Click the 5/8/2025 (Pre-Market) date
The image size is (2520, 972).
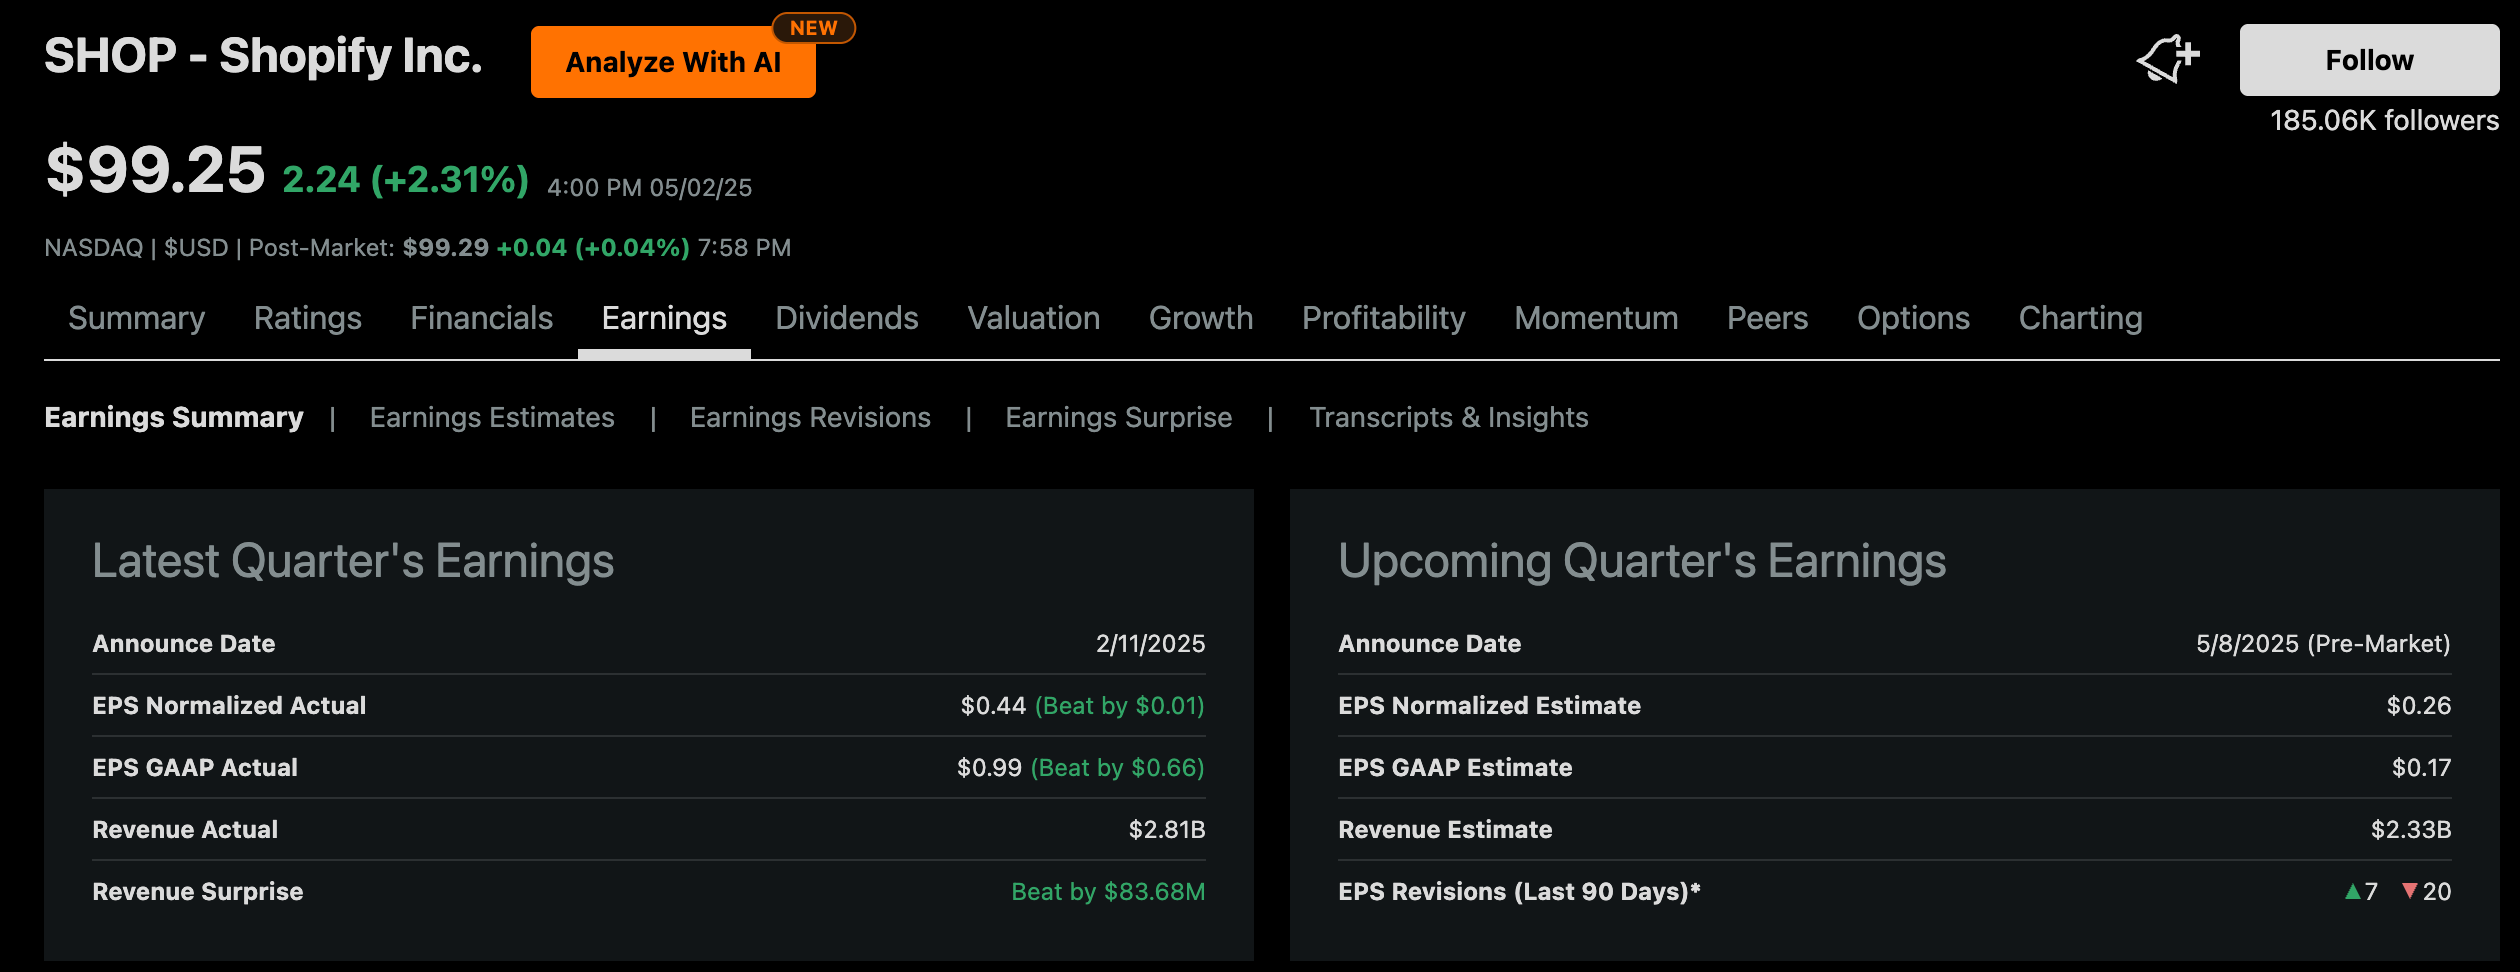[2323, 644]
